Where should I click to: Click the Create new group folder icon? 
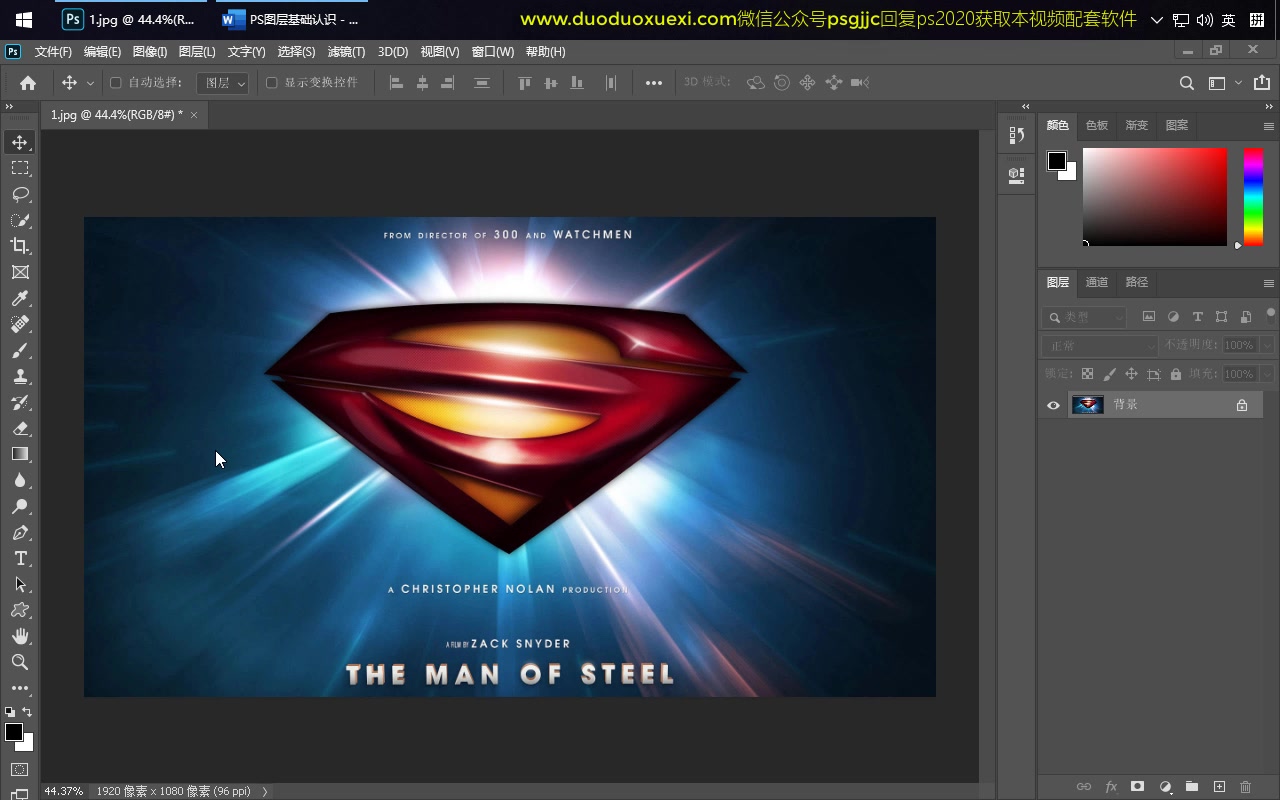1192,787
